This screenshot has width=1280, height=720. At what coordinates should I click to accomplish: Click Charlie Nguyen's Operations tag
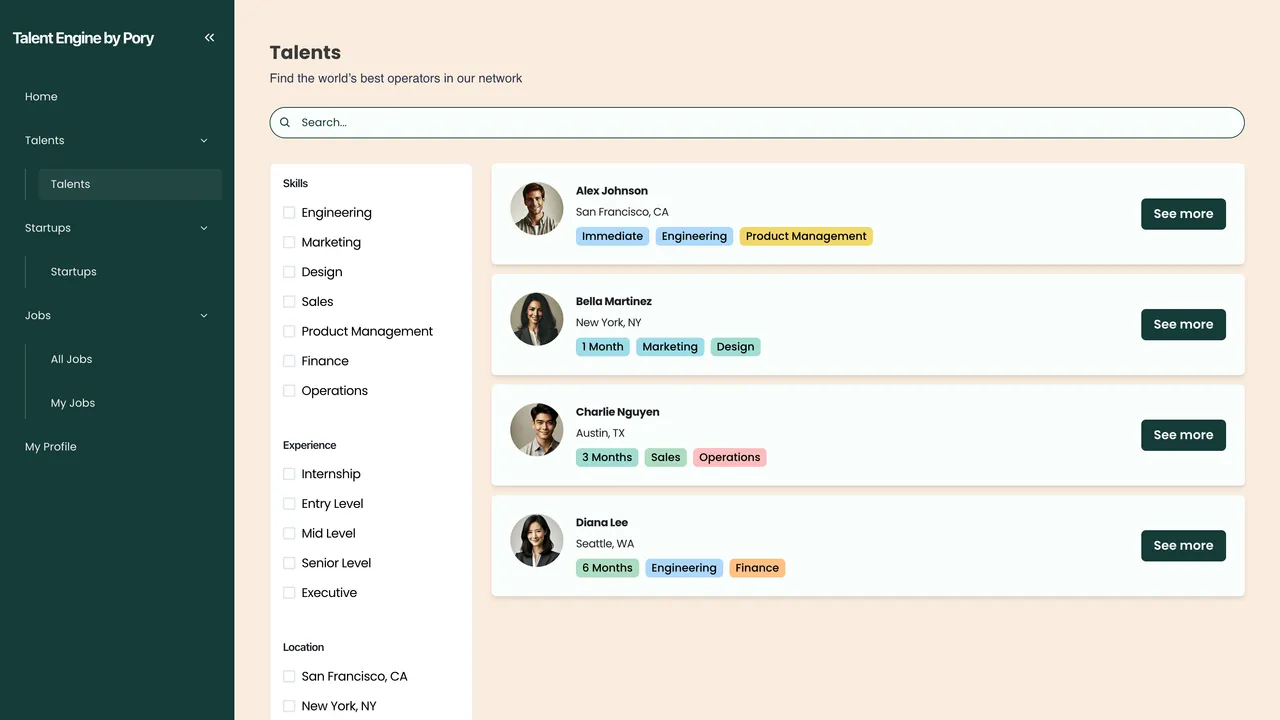(730, 457)
